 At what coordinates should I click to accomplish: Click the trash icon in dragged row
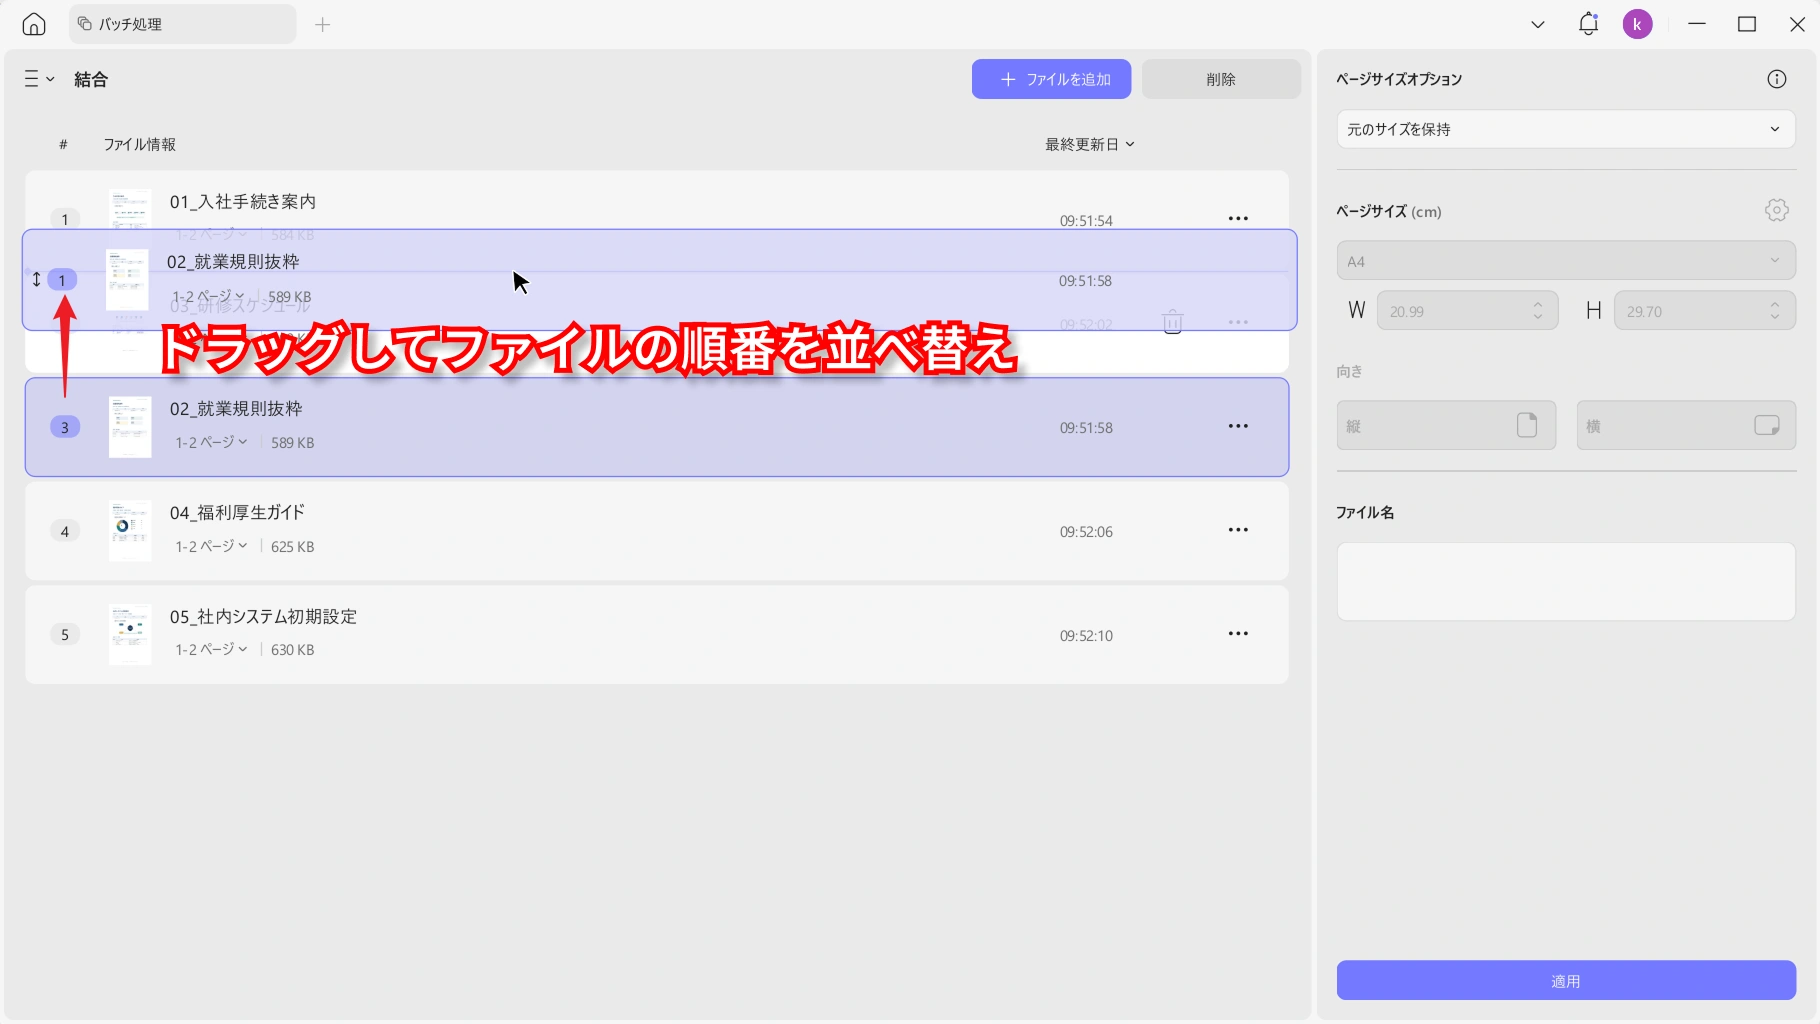(1172, 322)
